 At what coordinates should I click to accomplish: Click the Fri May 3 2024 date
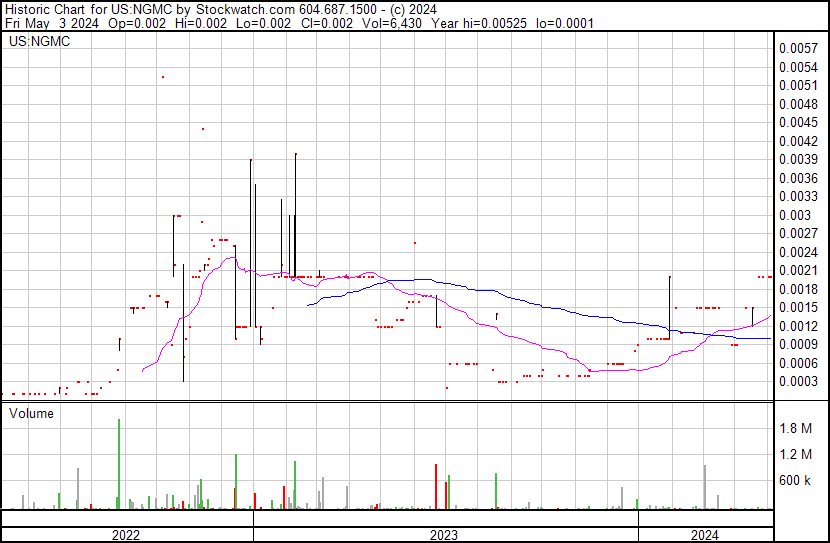click(x=52, y=23)
